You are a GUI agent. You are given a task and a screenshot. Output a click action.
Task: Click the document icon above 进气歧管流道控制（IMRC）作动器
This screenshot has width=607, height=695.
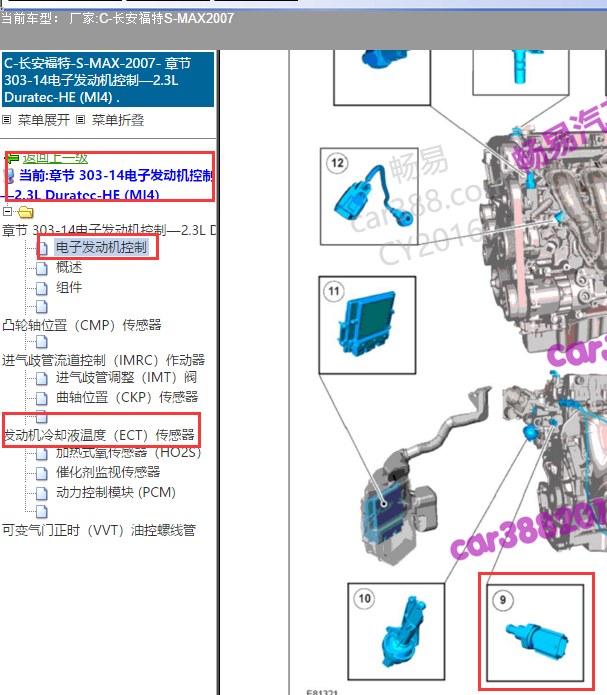point(42,342)
